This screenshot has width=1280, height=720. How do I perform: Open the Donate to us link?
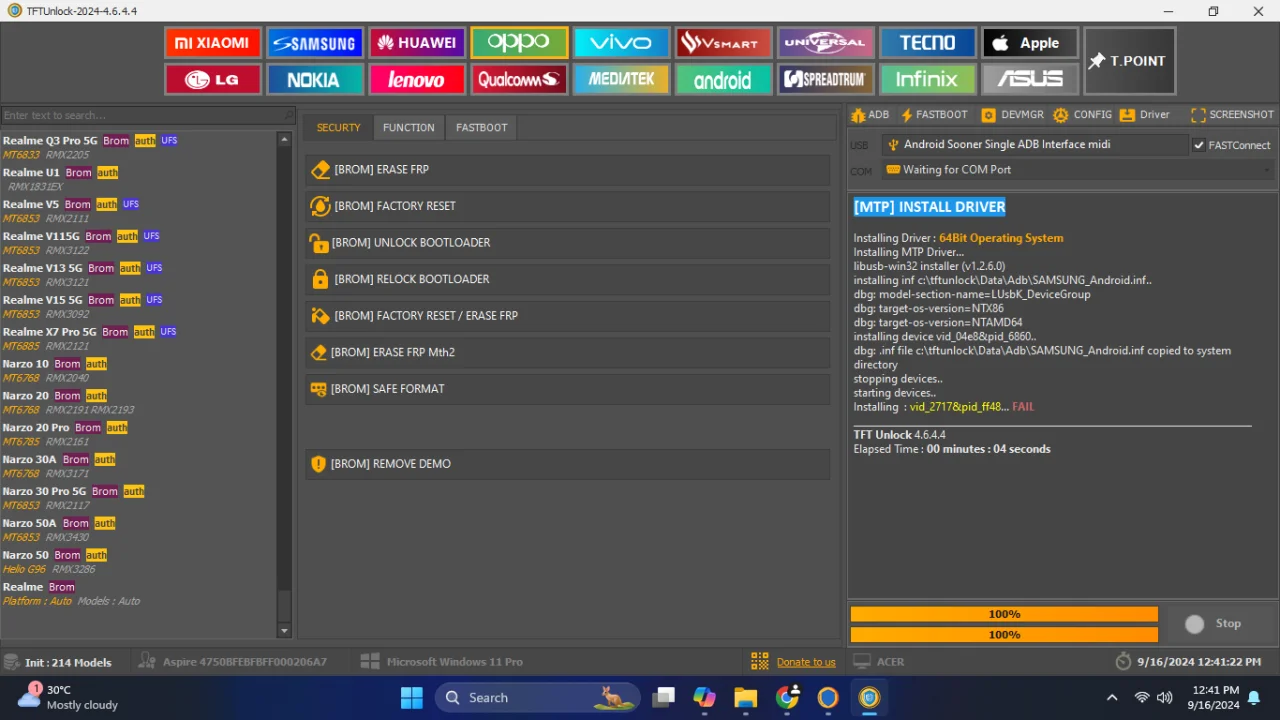tap(806, 662)
